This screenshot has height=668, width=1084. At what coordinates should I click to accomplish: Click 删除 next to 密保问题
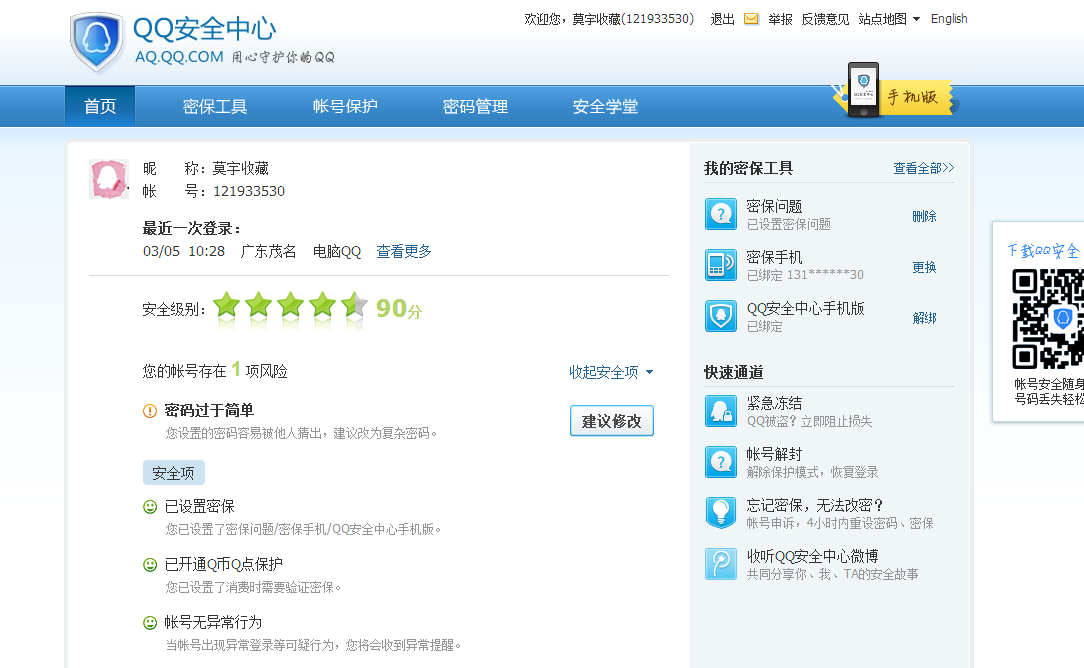coord(924,216)
